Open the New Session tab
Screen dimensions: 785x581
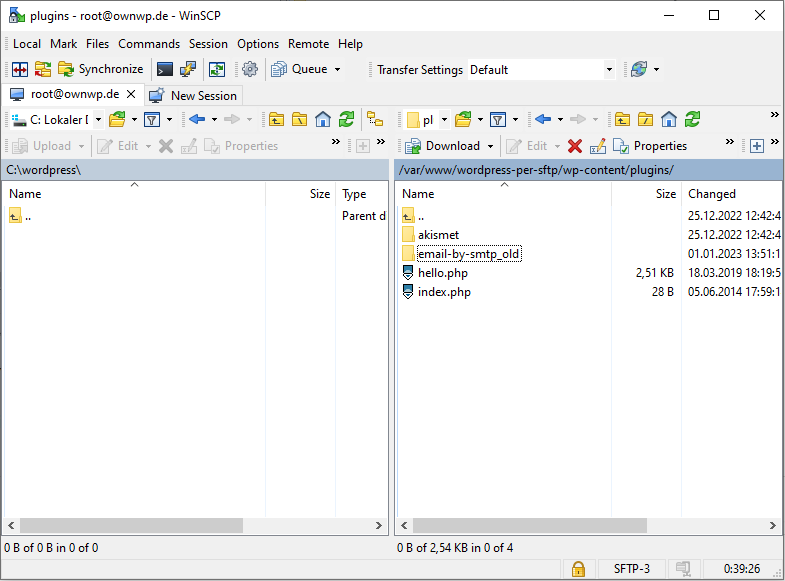194,95
